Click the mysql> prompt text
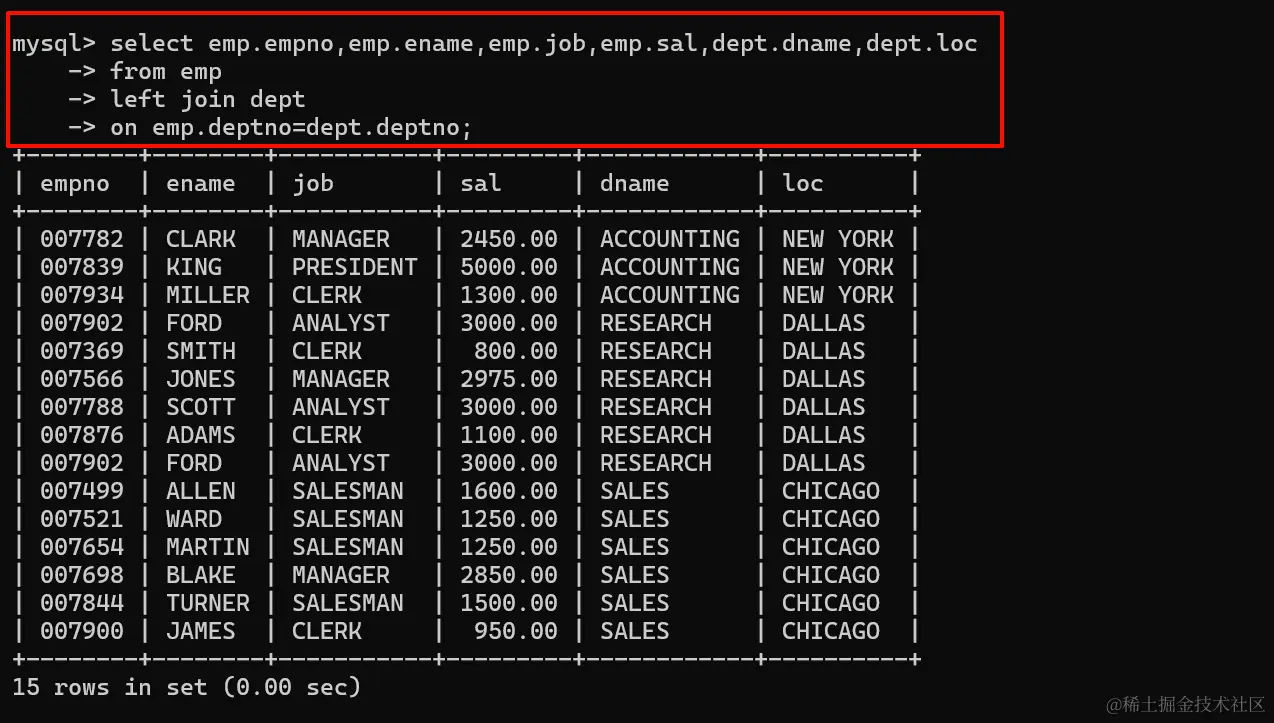The height and width of the screenshot is (723, 1274). [53, 43]
